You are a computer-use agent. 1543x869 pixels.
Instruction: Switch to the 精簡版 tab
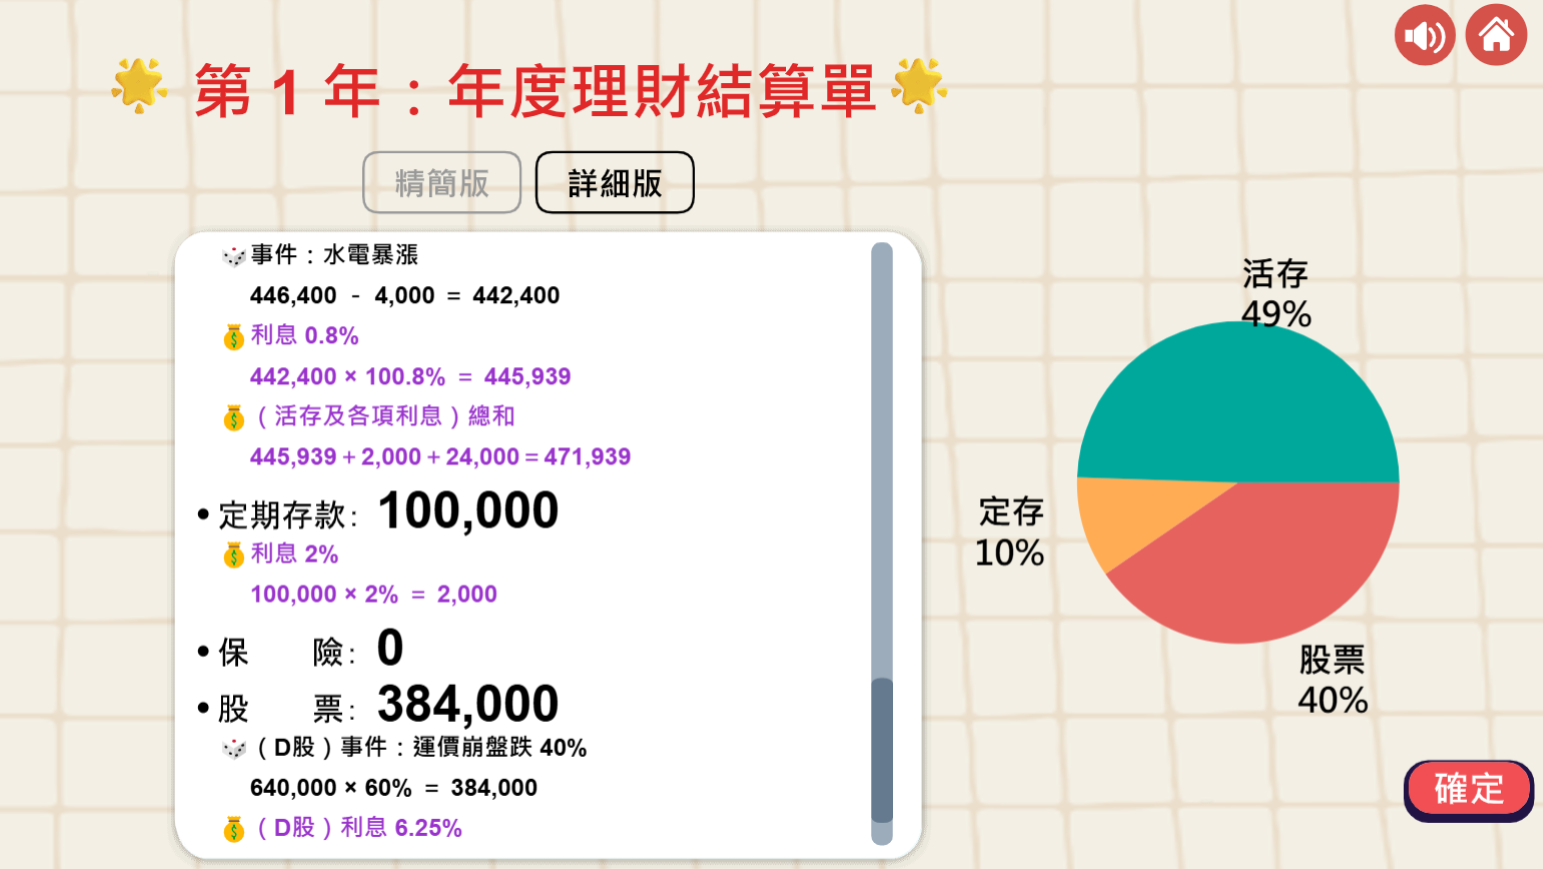(x=442, y=183)
